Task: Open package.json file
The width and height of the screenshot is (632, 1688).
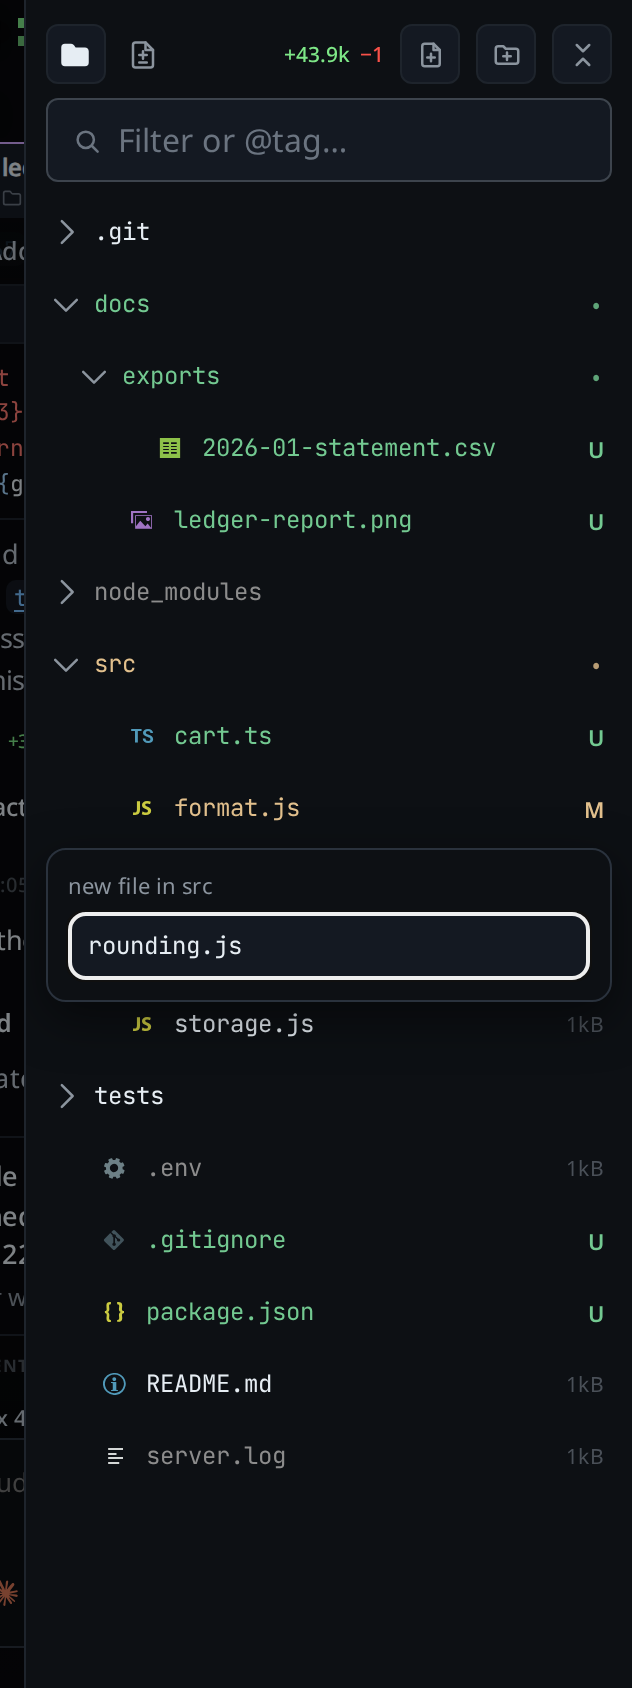Action: pos(230,1312)
